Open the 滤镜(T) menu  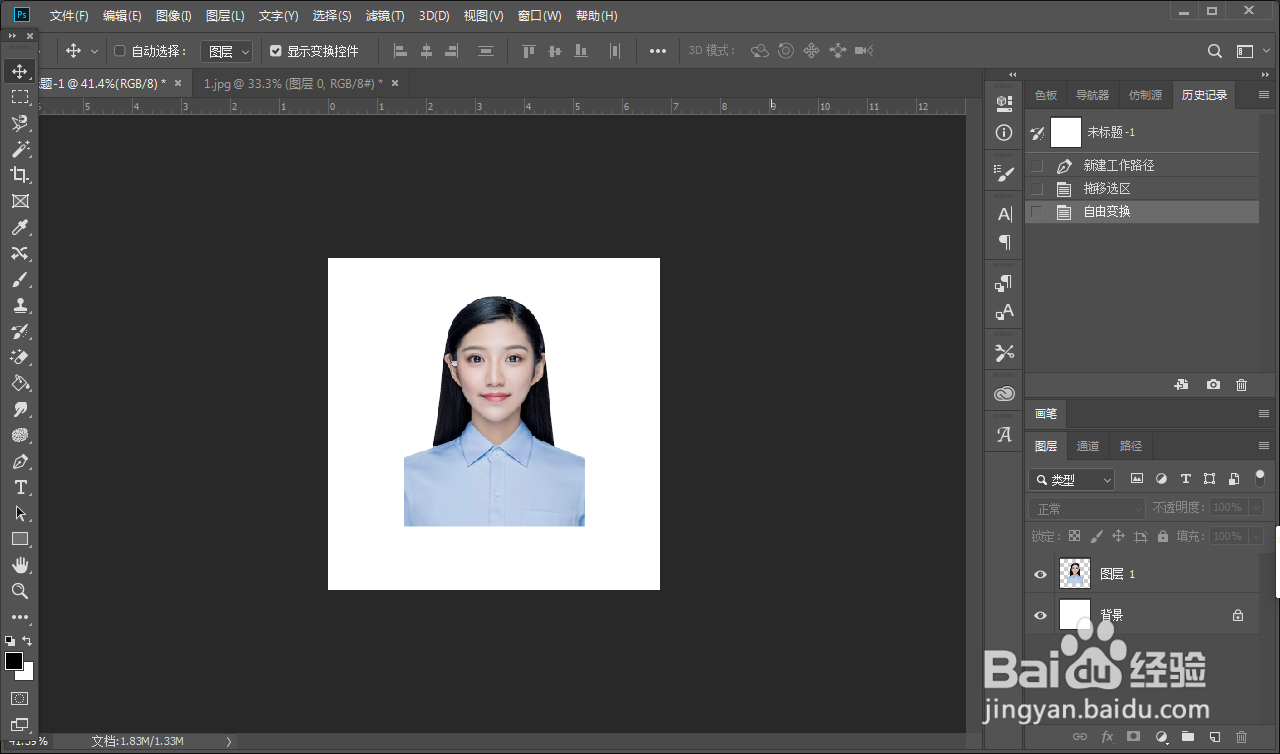click(385, 16)
